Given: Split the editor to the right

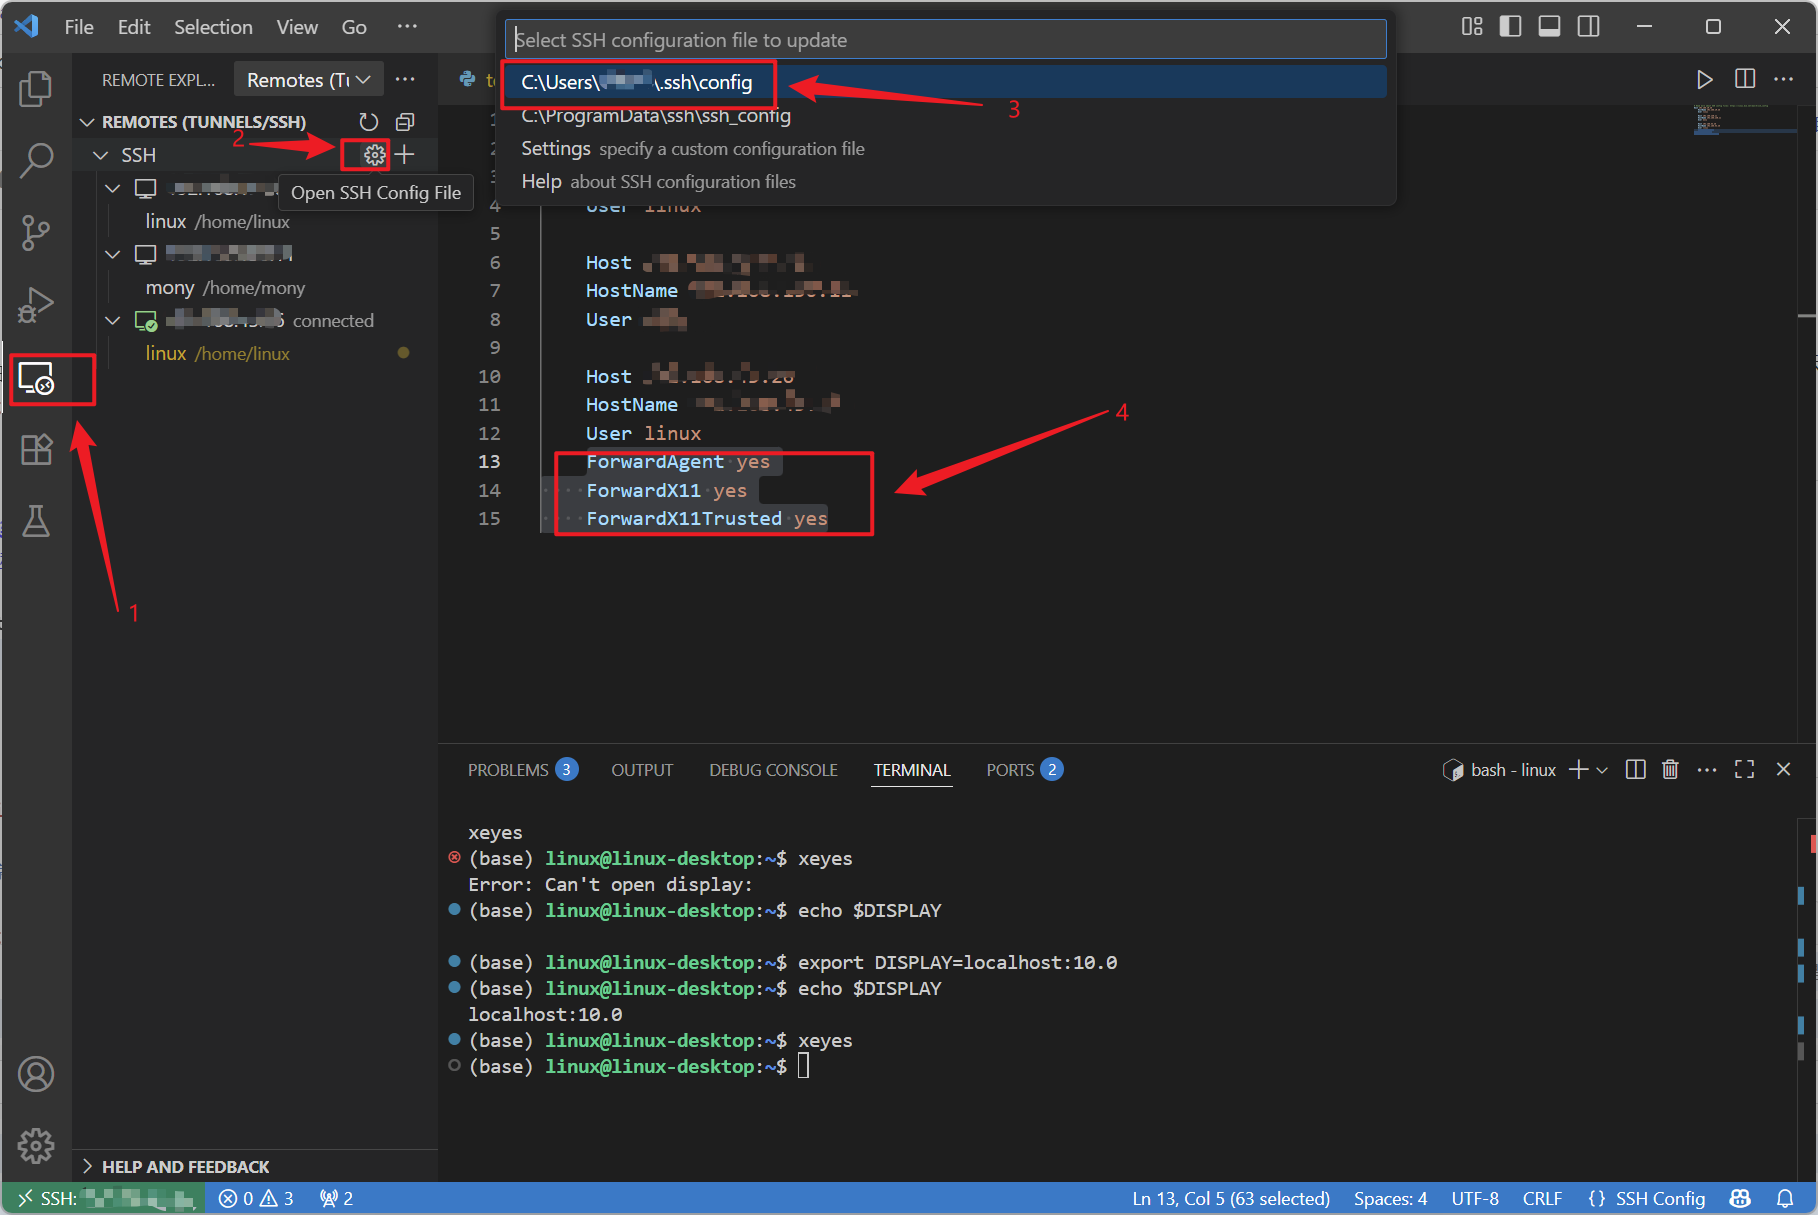Looking at the screenshot, I should point(1745,80).
